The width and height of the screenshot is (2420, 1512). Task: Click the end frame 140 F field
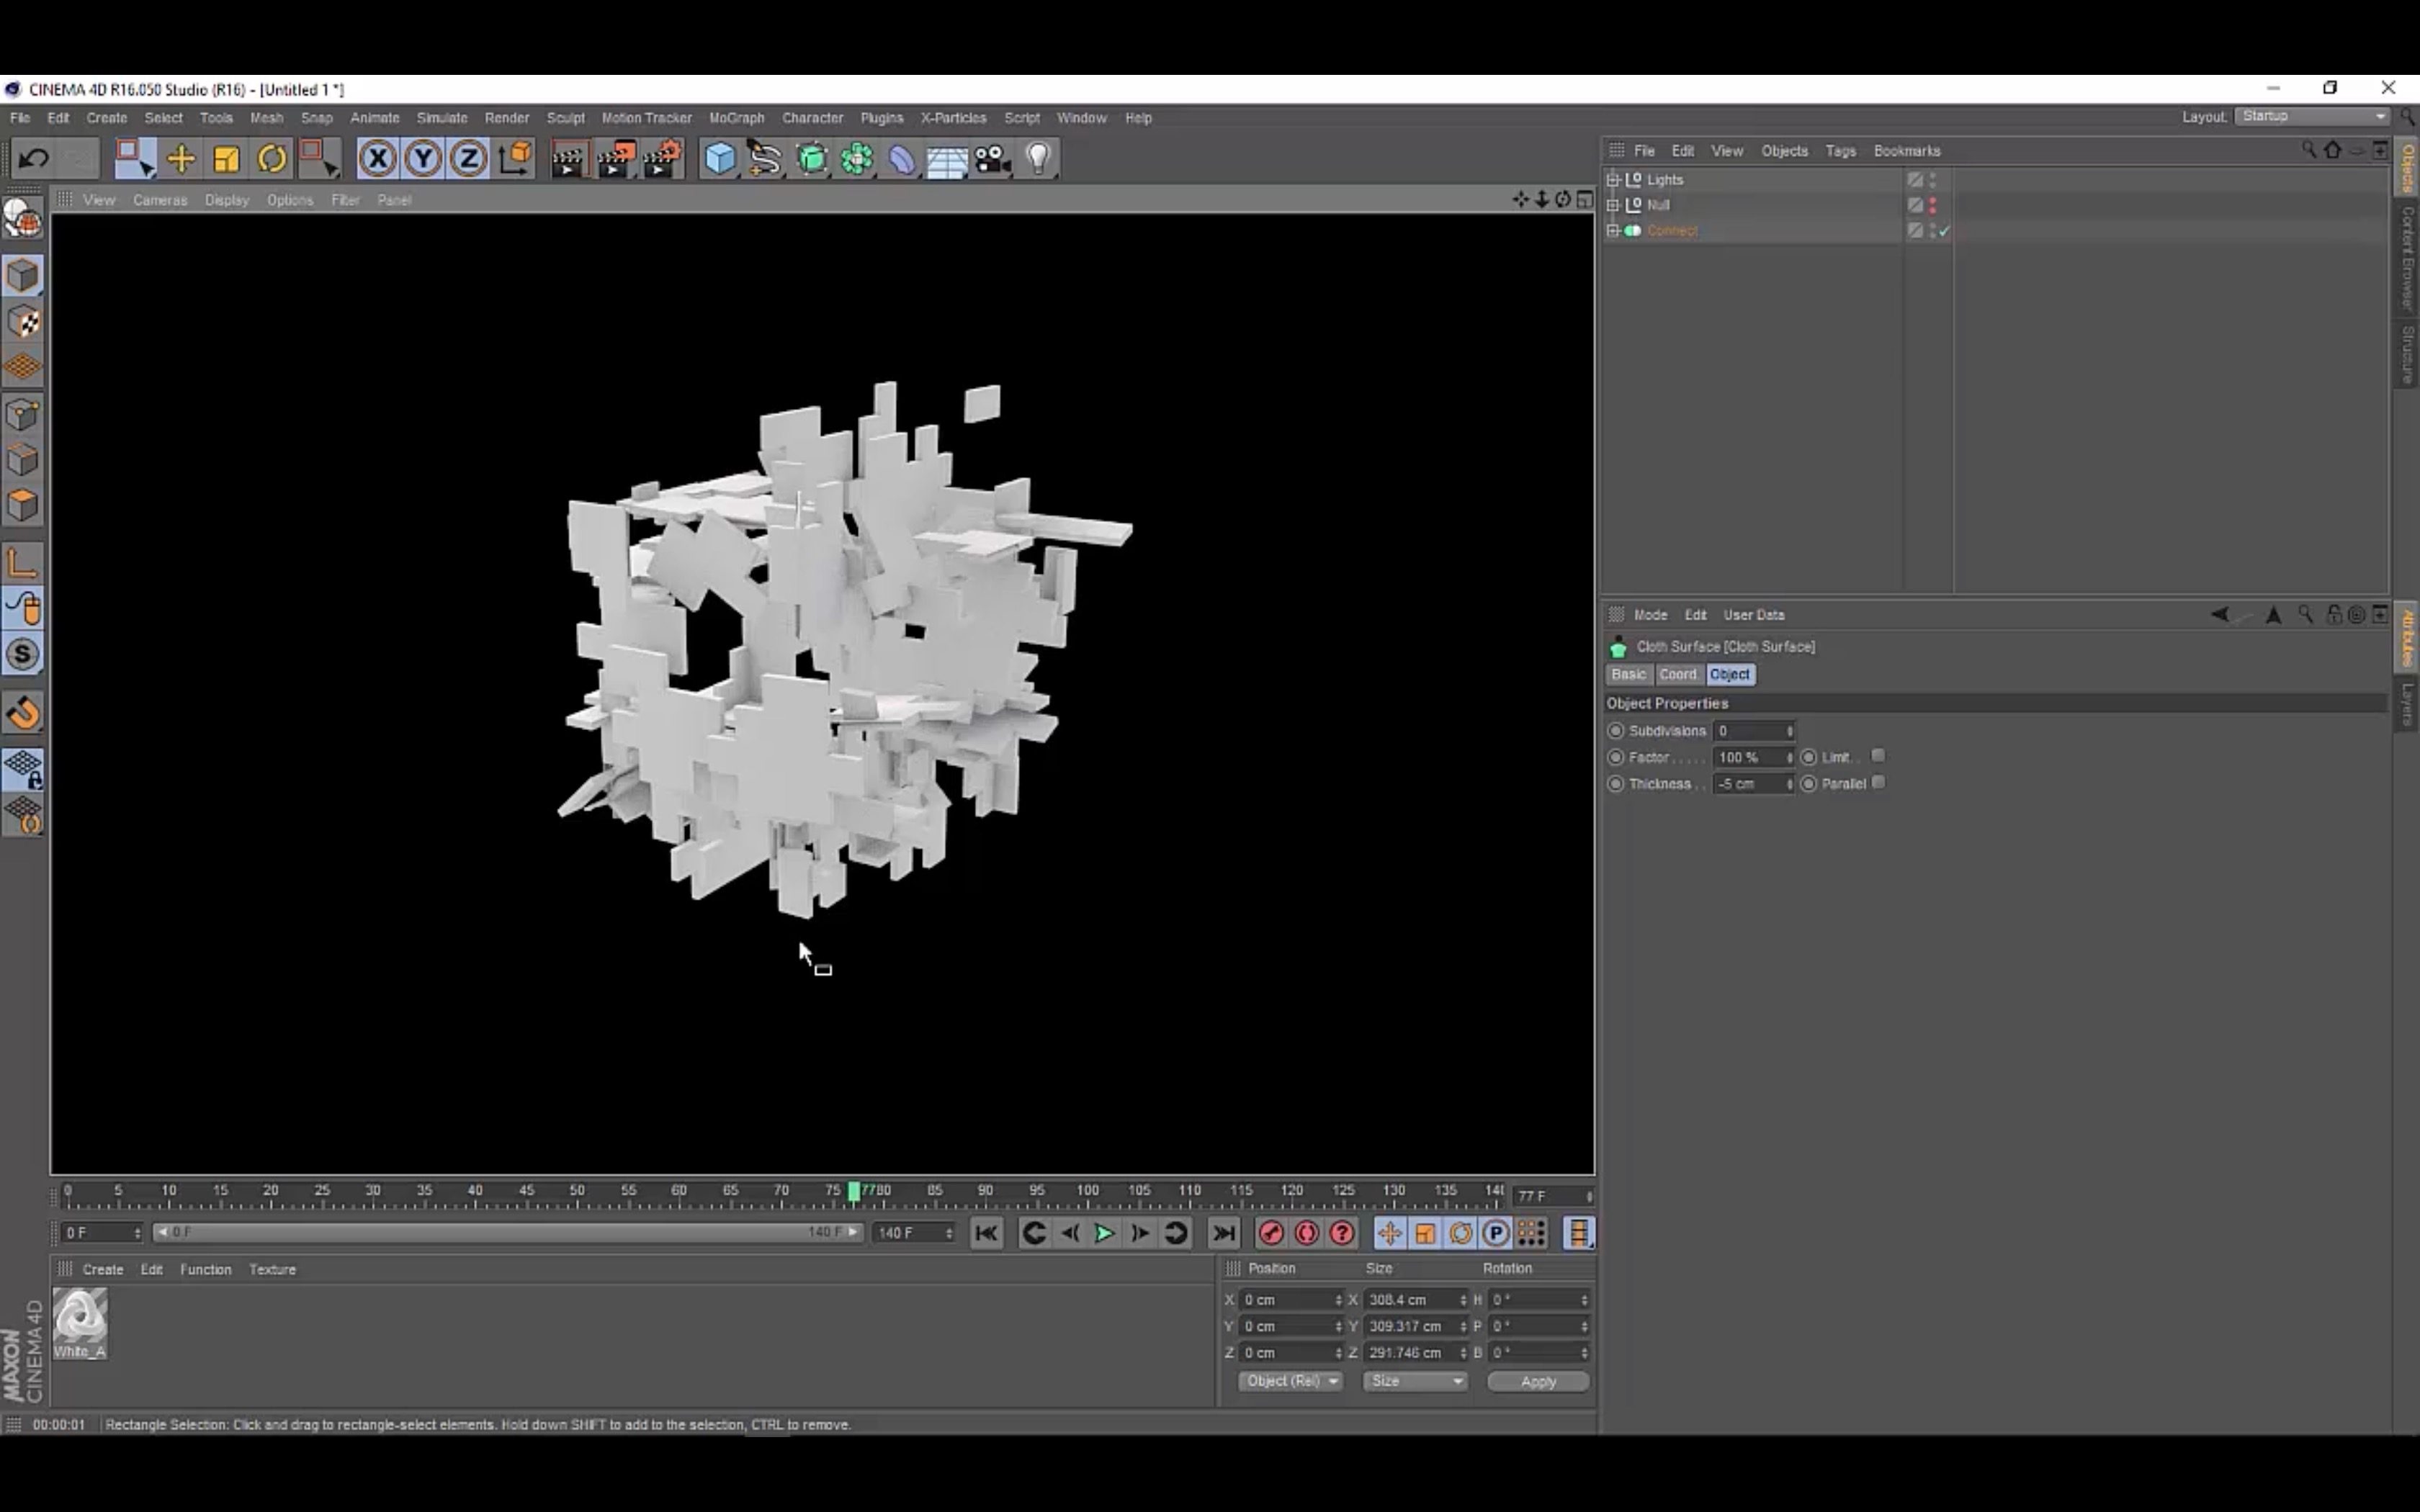[x=913, y=1233]
